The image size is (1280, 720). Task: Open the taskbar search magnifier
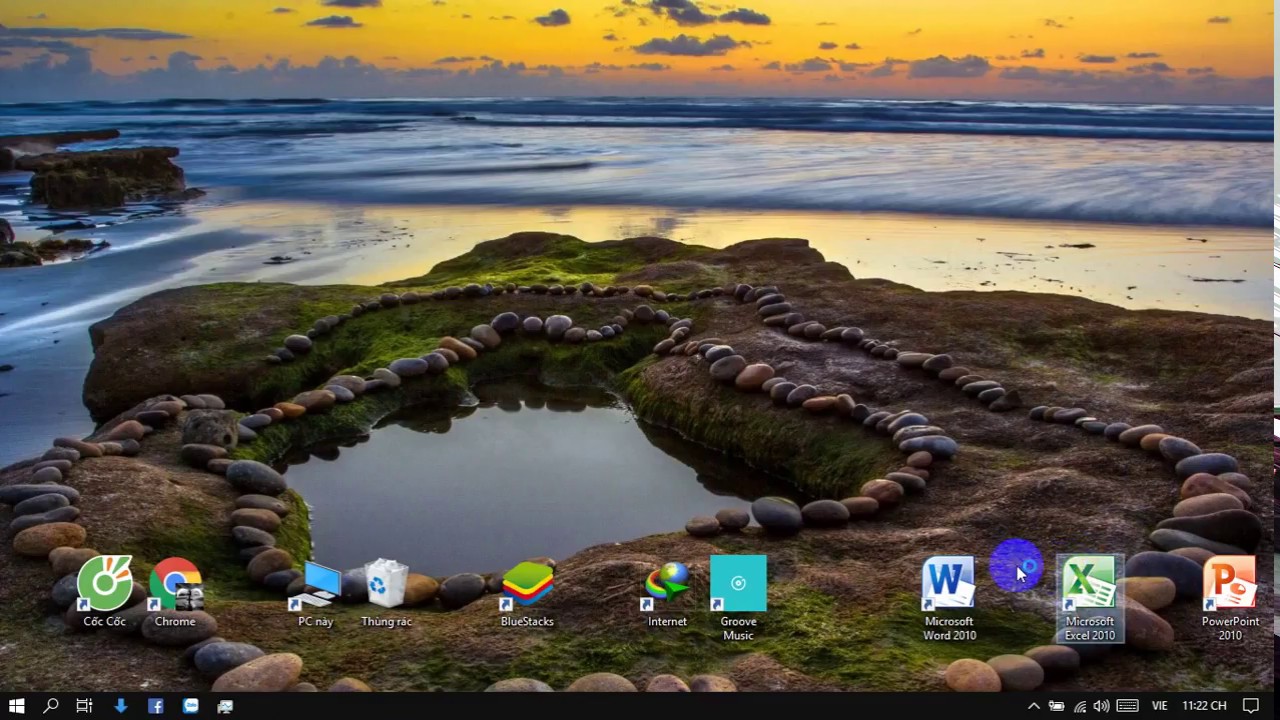tap(51, 706)
